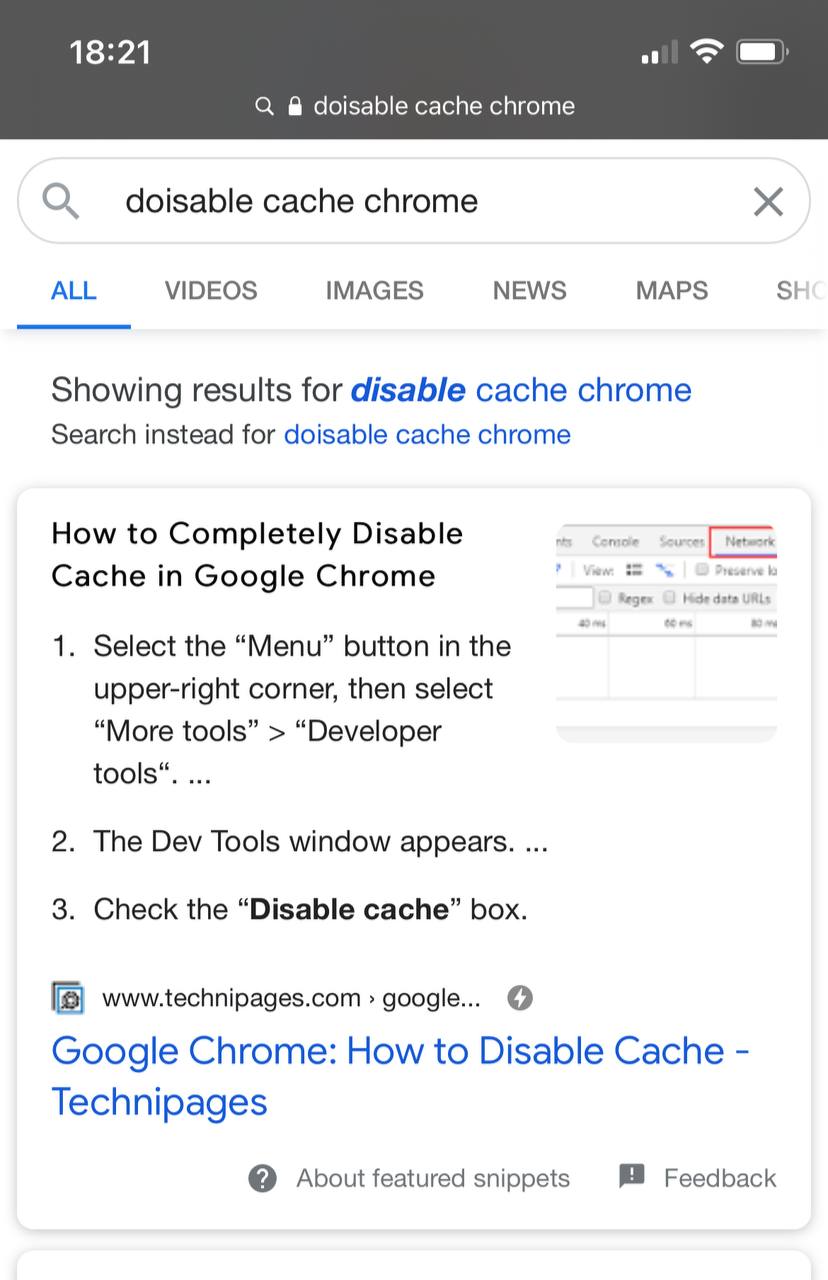The width and height of the screenshot is (828, 1280).
Task: Clear the search query with X
Action: point(767,202)
